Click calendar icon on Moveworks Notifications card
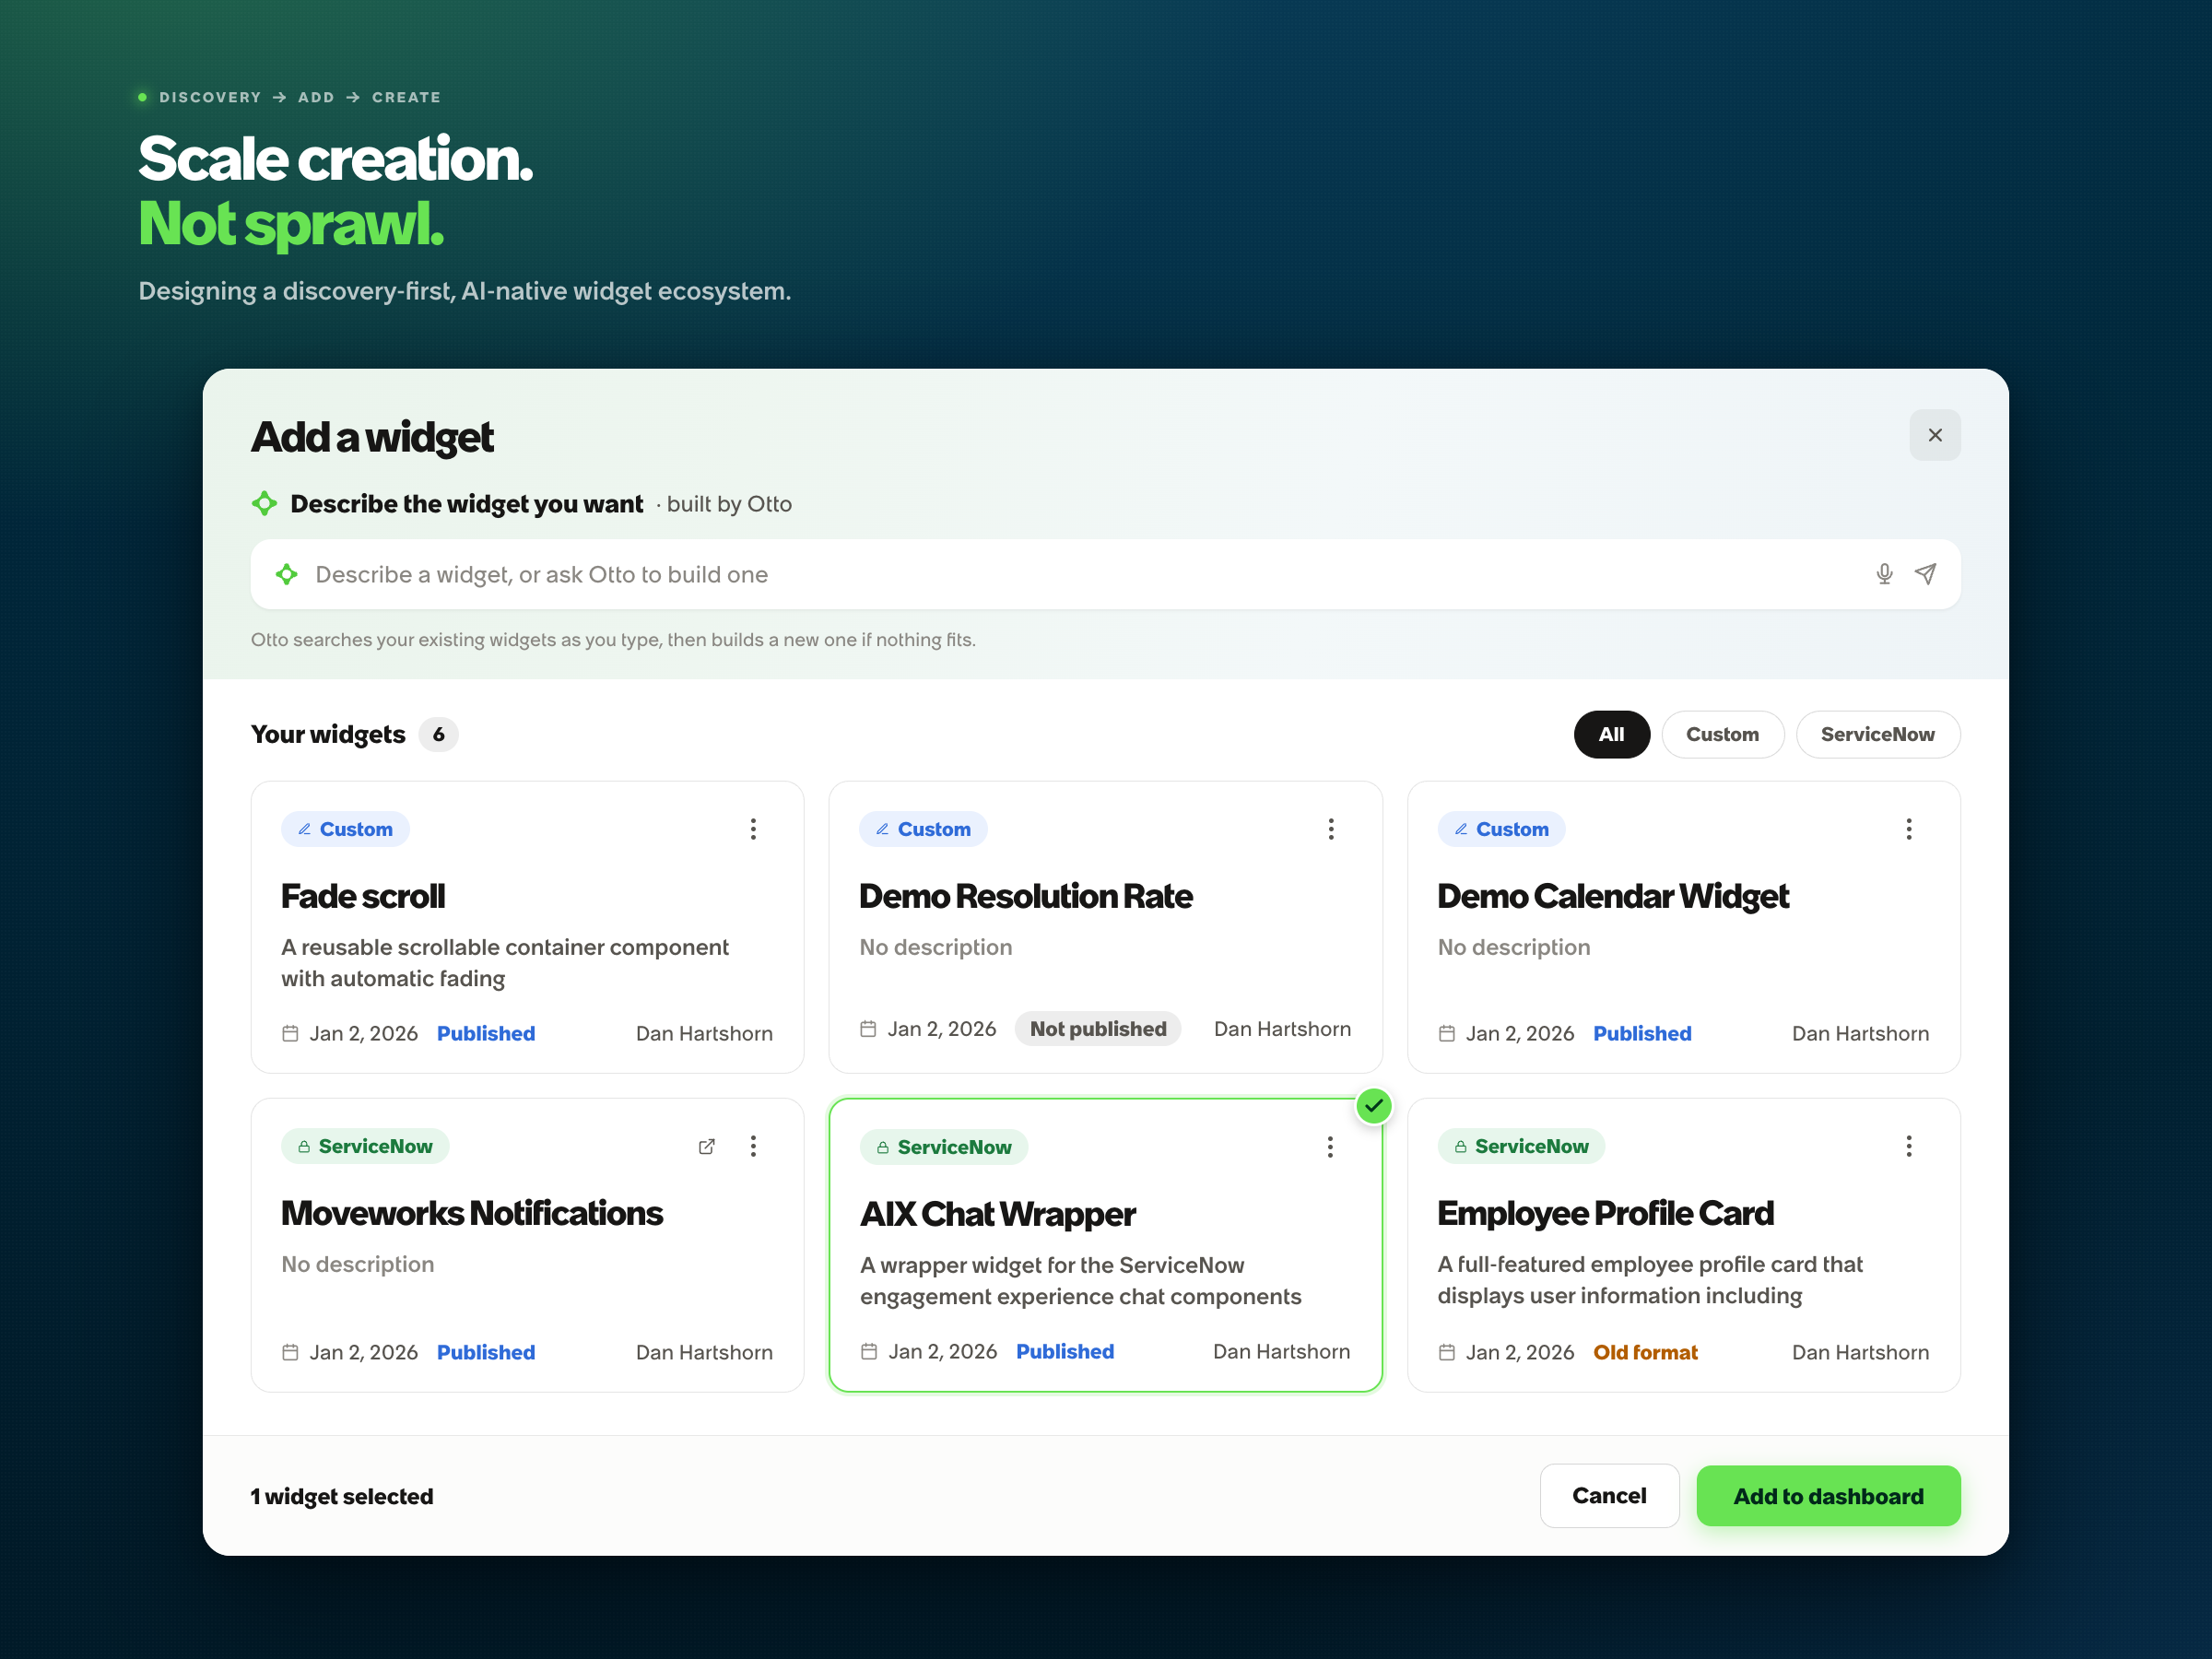Screen dimensions: 2212x1659 point(290,1352)
